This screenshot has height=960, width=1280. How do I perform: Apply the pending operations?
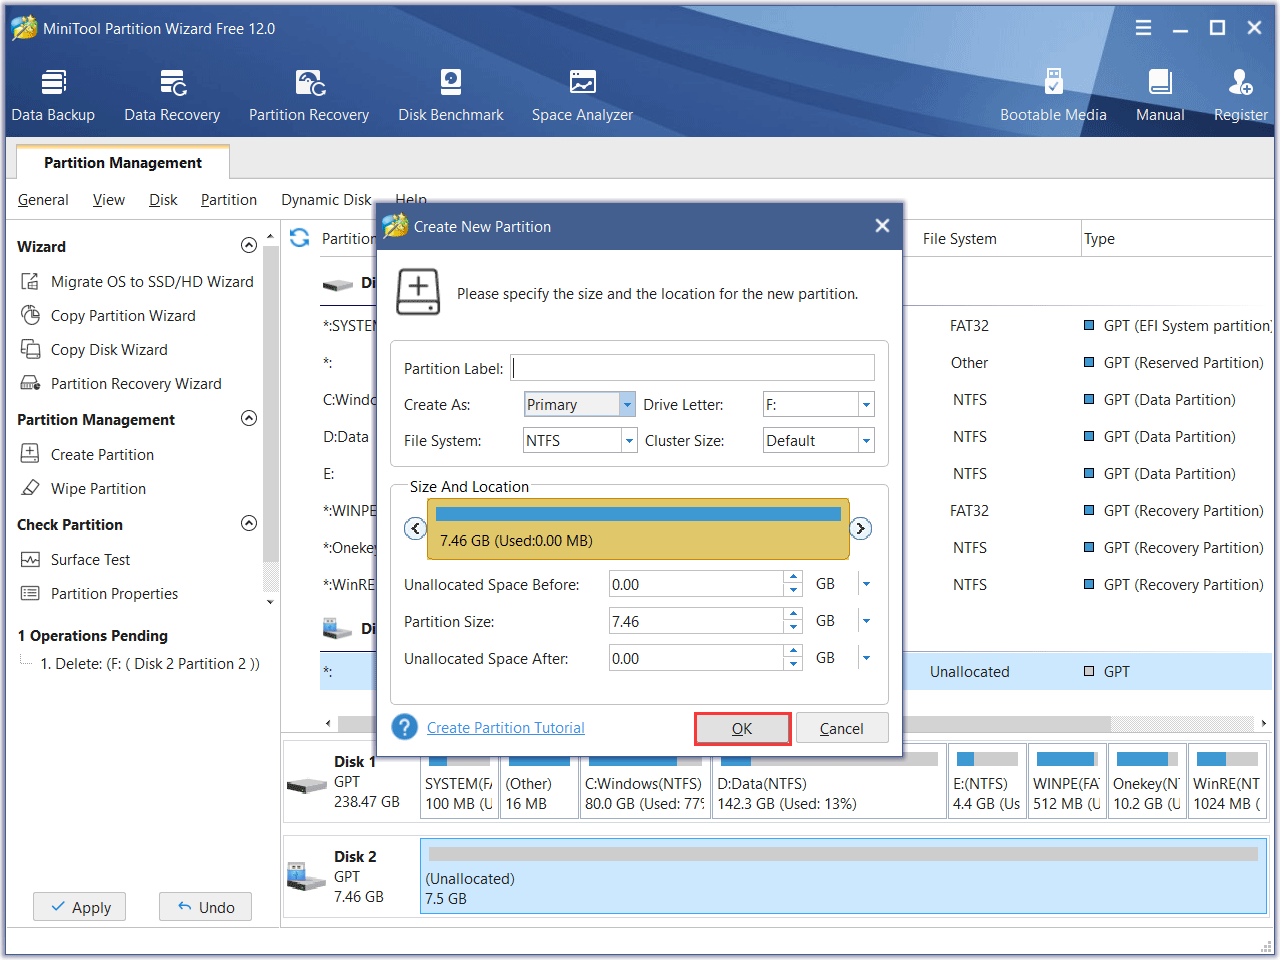click(80, 907)
